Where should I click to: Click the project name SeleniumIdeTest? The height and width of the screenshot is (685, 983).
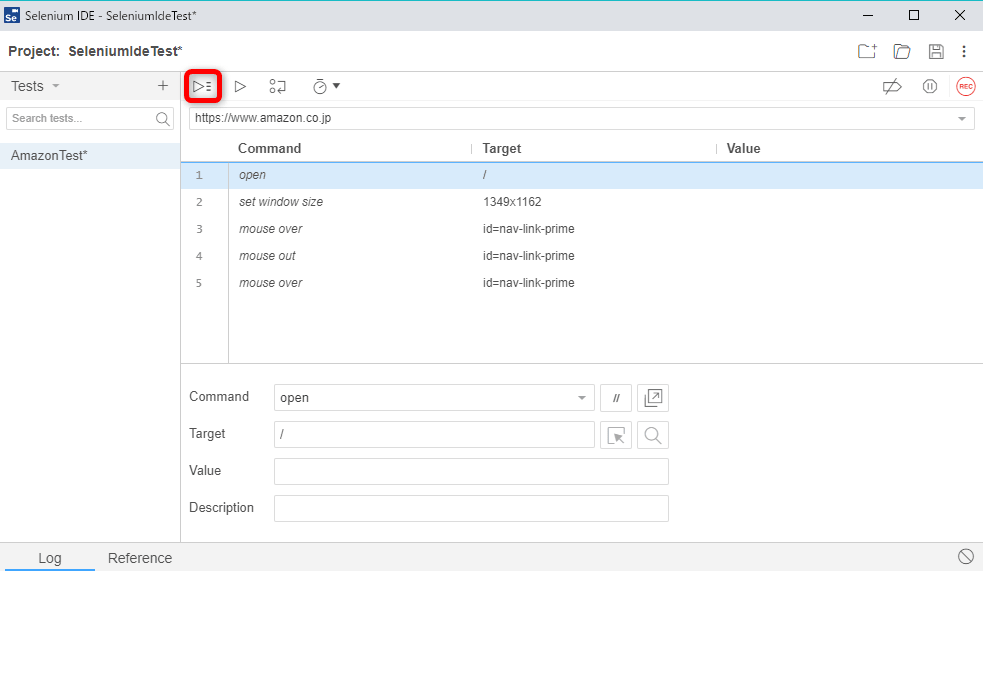125,51
